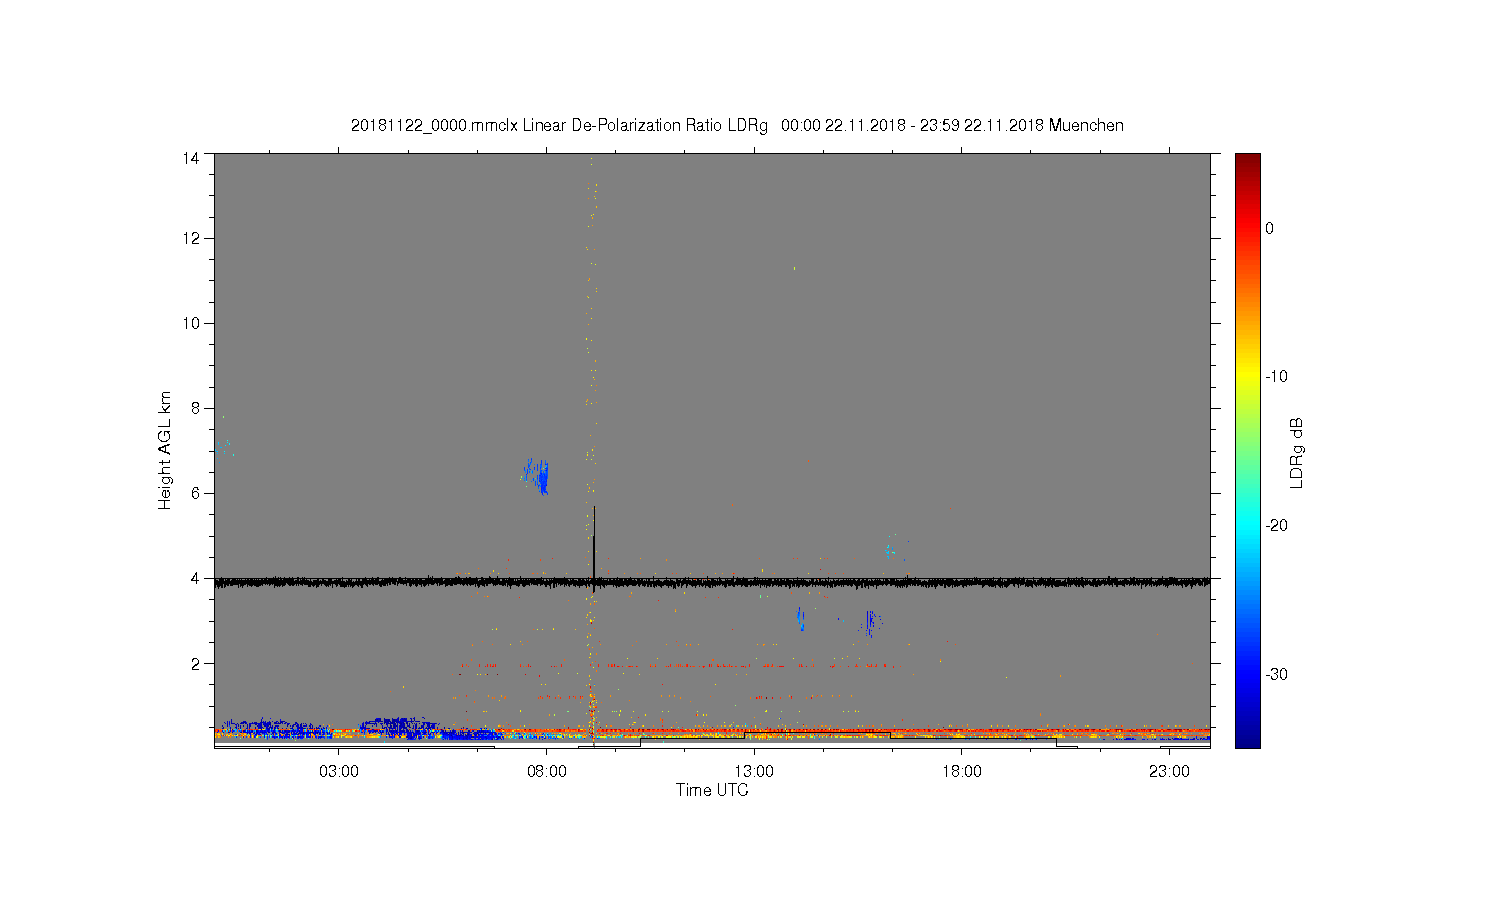Click the black vertical spike near 09:00
The height and width of the screenshot is (900, 1500).
pos(594,548)
